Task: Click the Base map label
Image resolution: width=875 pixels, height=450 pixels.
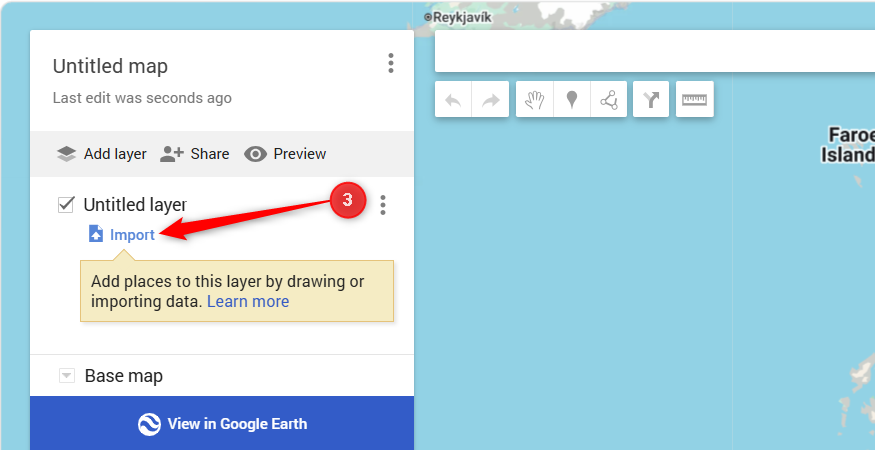Action: tap(123, 376)
